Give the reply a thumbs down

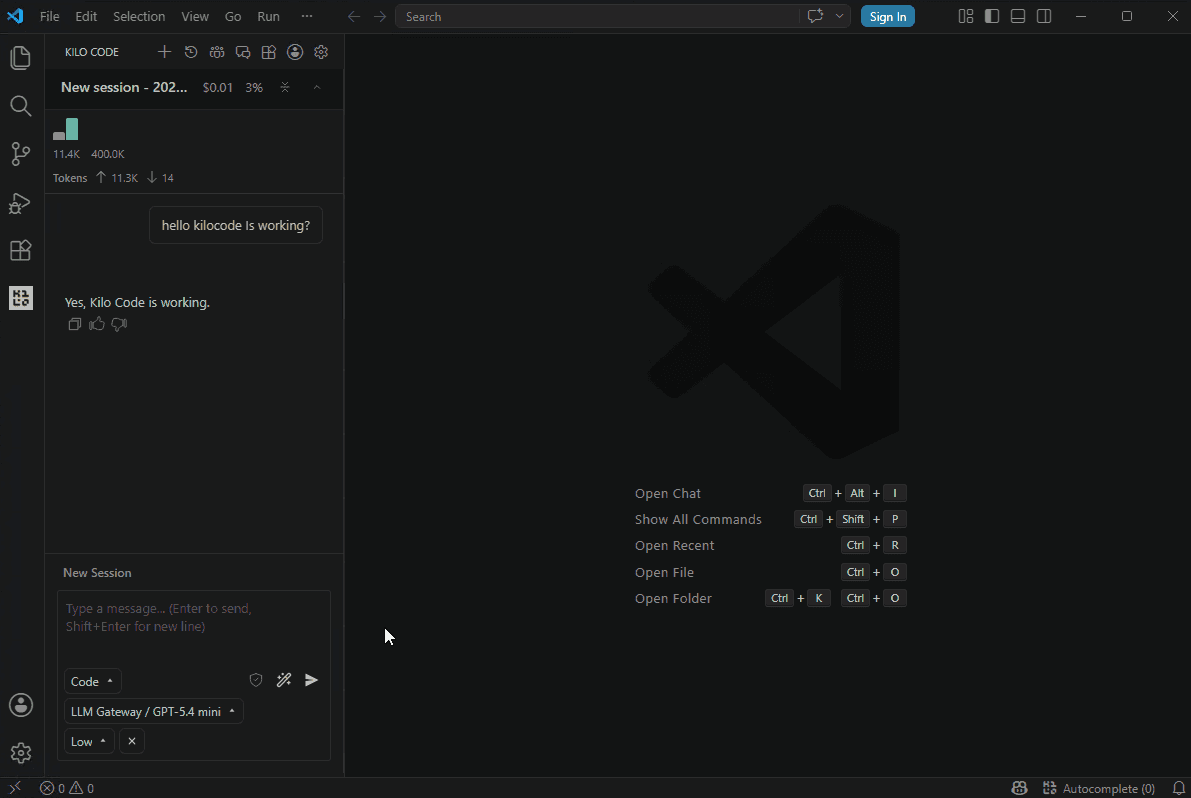click(x=119, y=324)
